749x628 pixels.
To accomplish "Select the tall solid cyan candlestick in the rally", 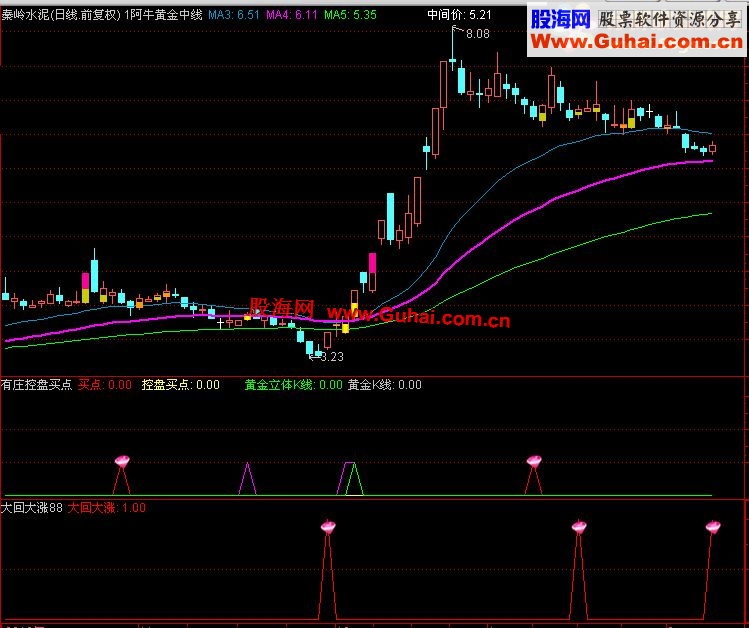I will 390,216.
